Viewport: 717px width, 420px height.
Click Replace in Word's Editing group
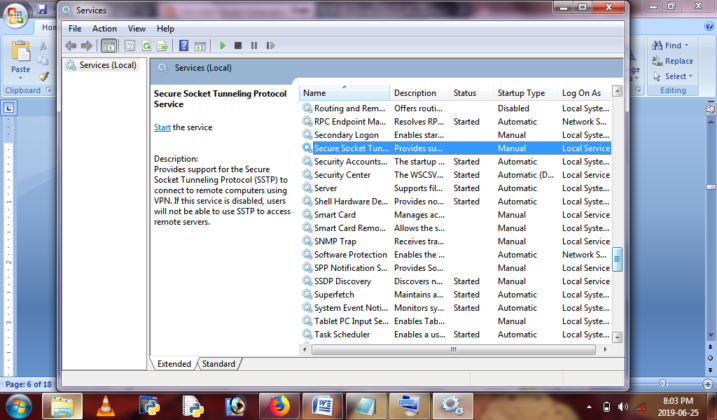[678, 61]
